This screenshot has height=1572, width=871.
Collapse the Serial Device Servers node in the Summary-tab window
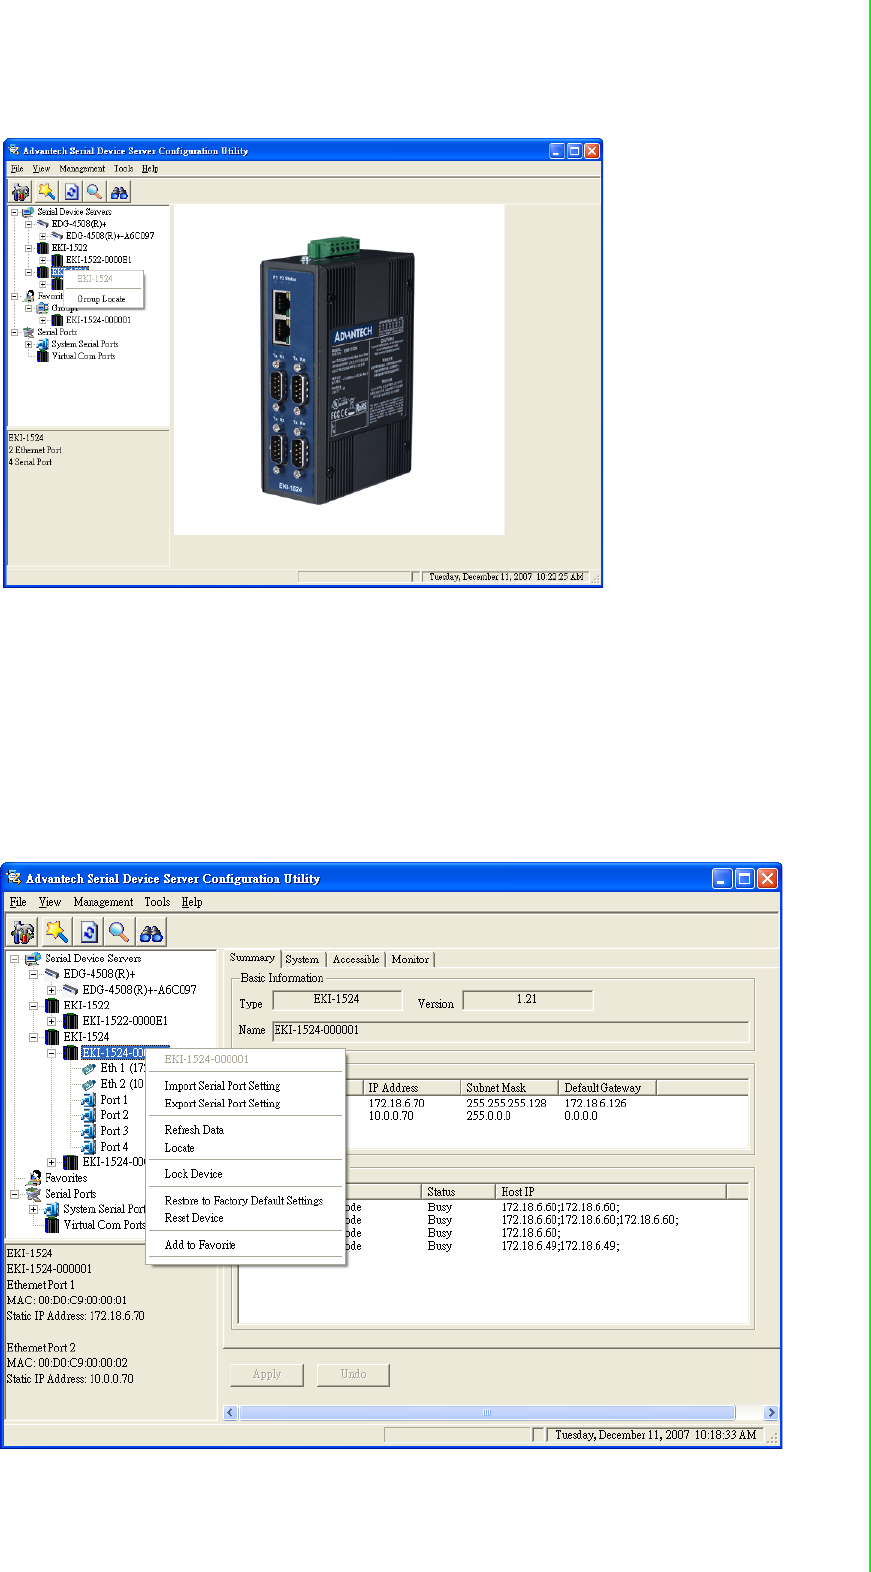click(15, 958)
